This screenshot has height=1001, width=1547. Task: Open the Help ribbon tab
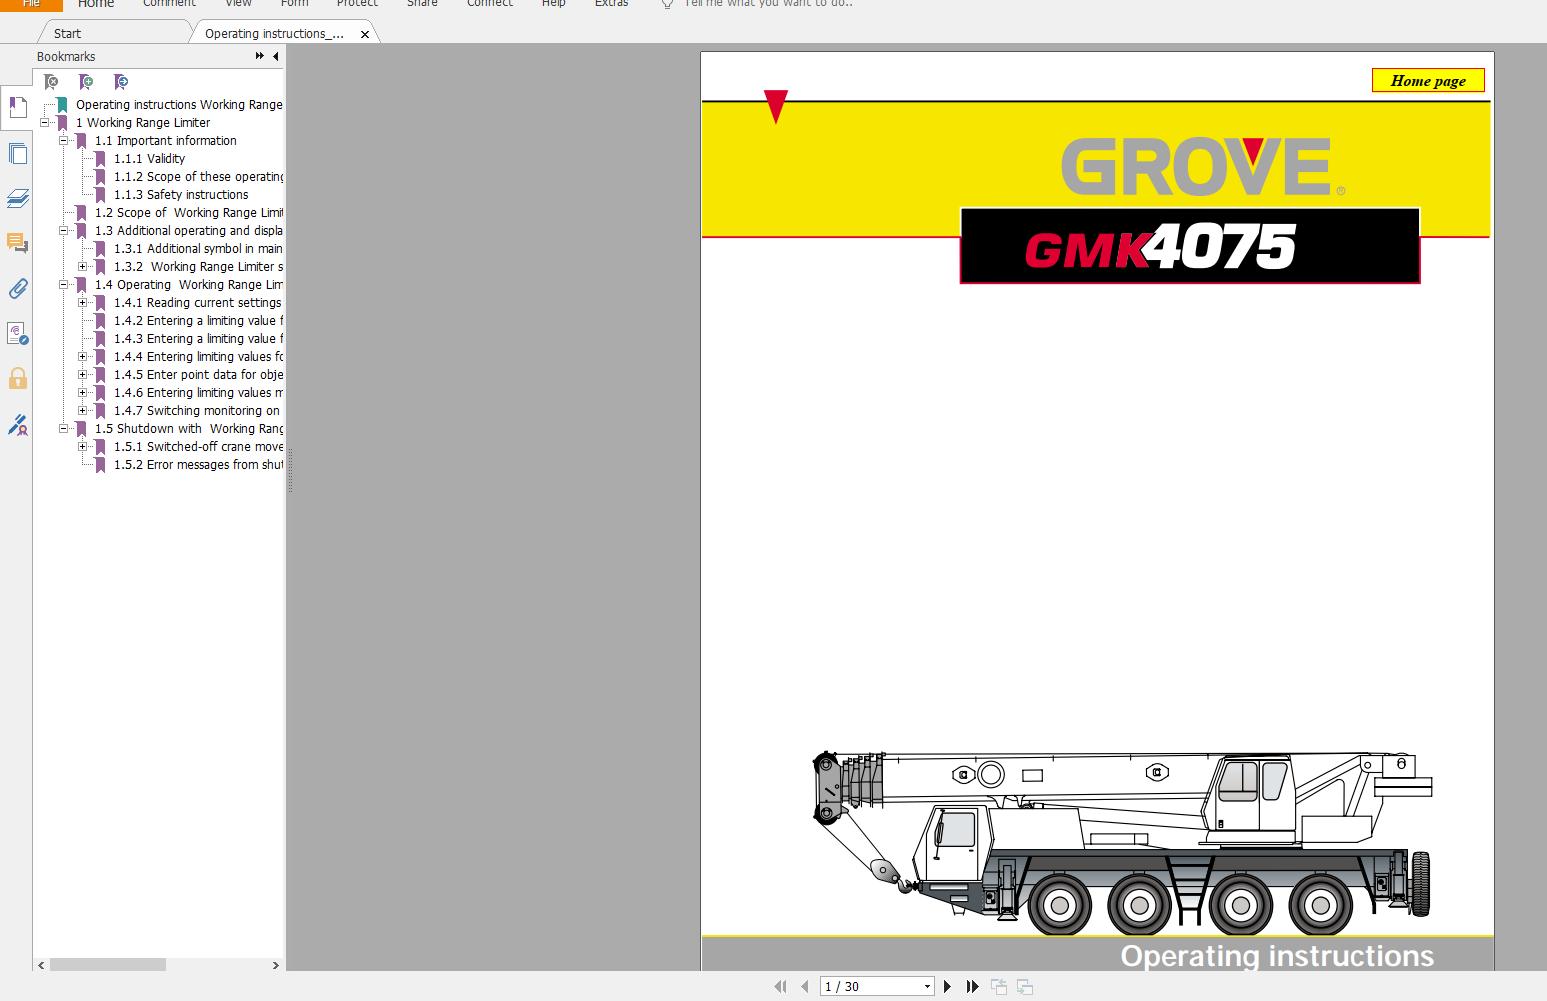tap(553, 4)
